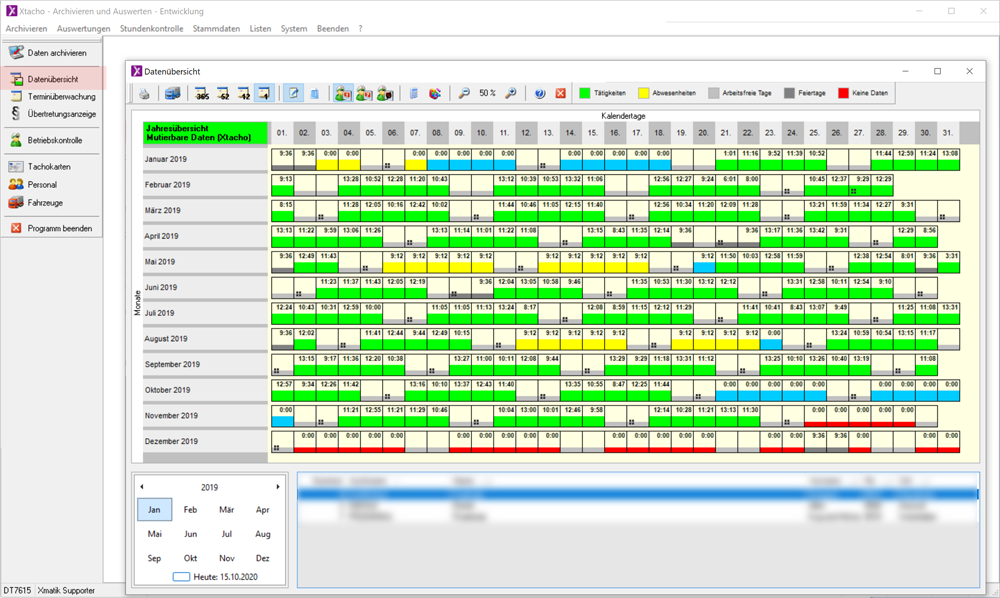This screenshot has width=1000, height=598.
Task: Select the 365-day year view icon
Action: pyautogui.click(x=201, y=93)
